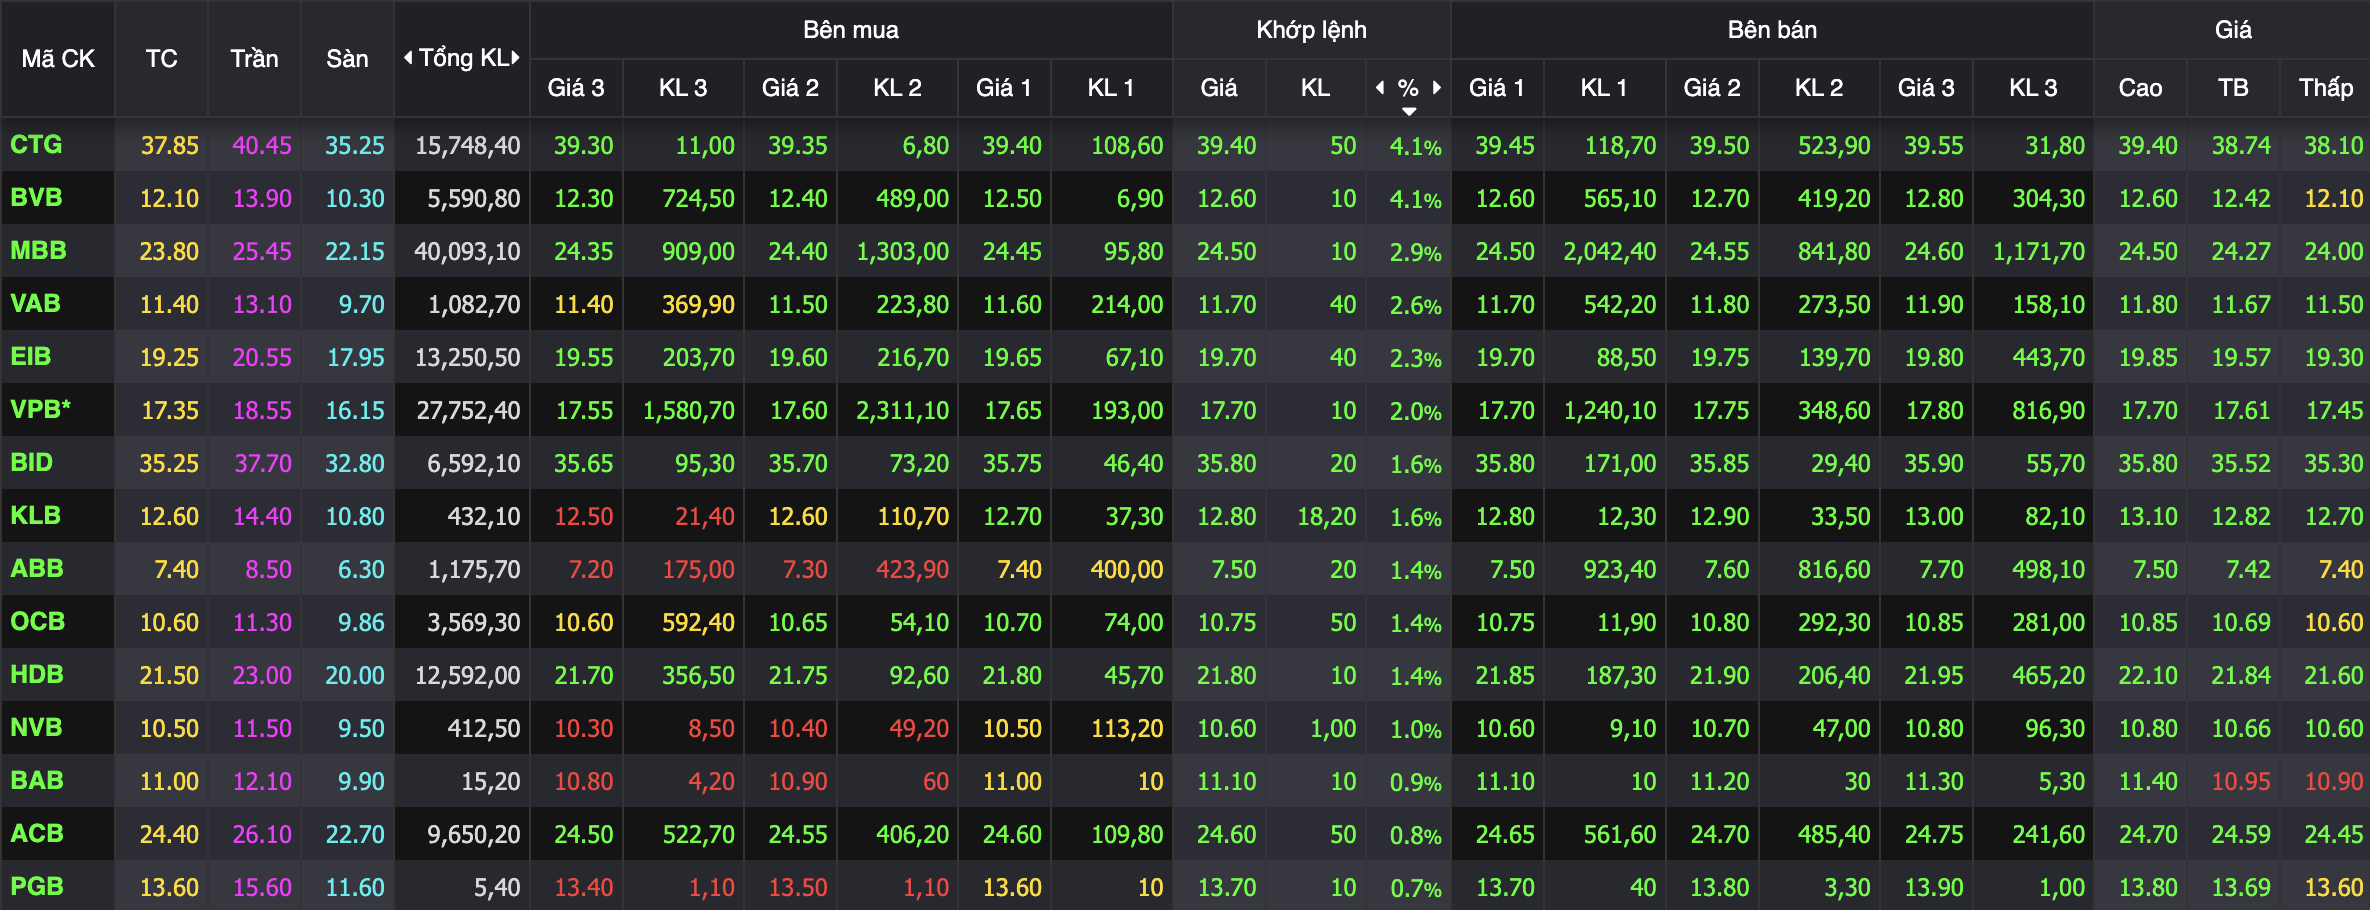Click OCB floor price 9.86

(361, 623)
